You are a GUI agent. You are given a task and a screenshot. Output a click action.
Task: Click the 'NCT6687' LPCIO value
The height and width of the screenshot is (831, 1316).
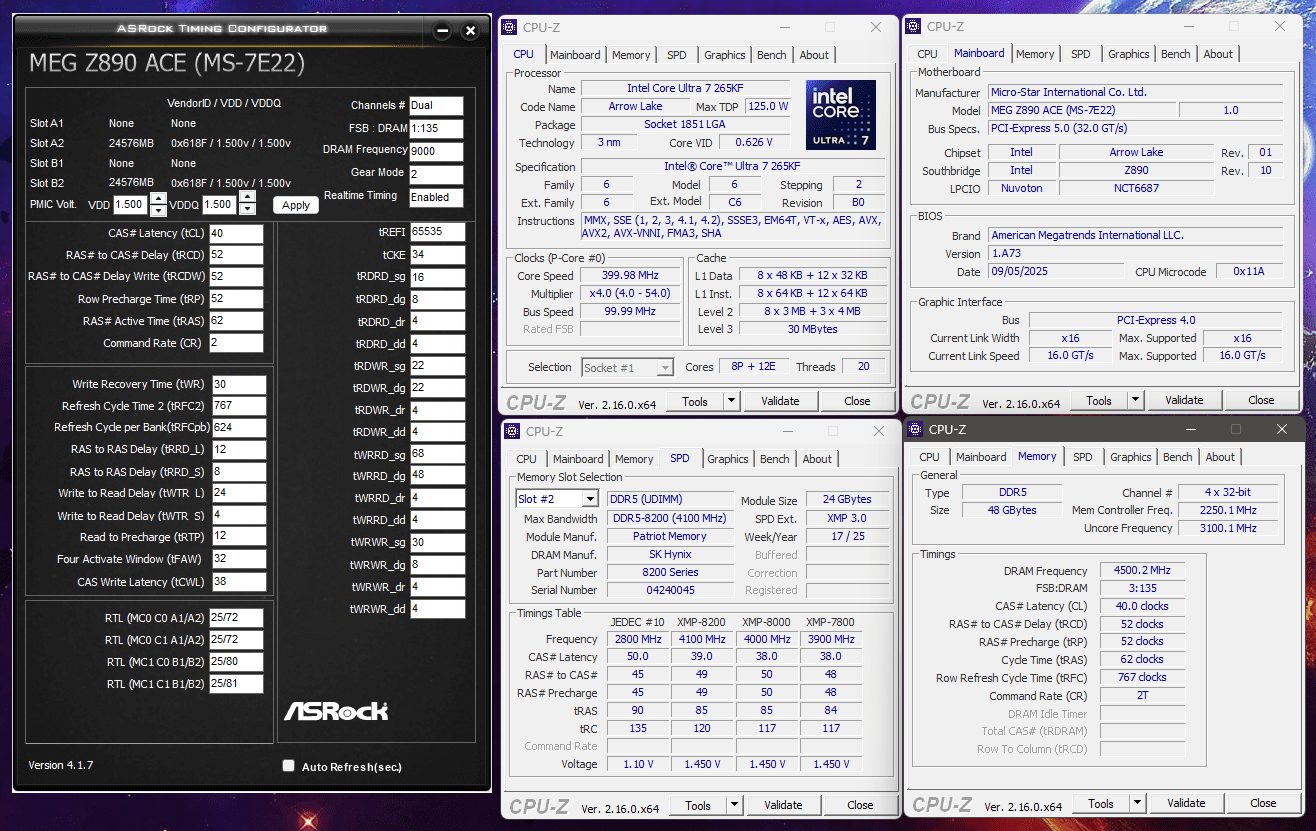1136,188
